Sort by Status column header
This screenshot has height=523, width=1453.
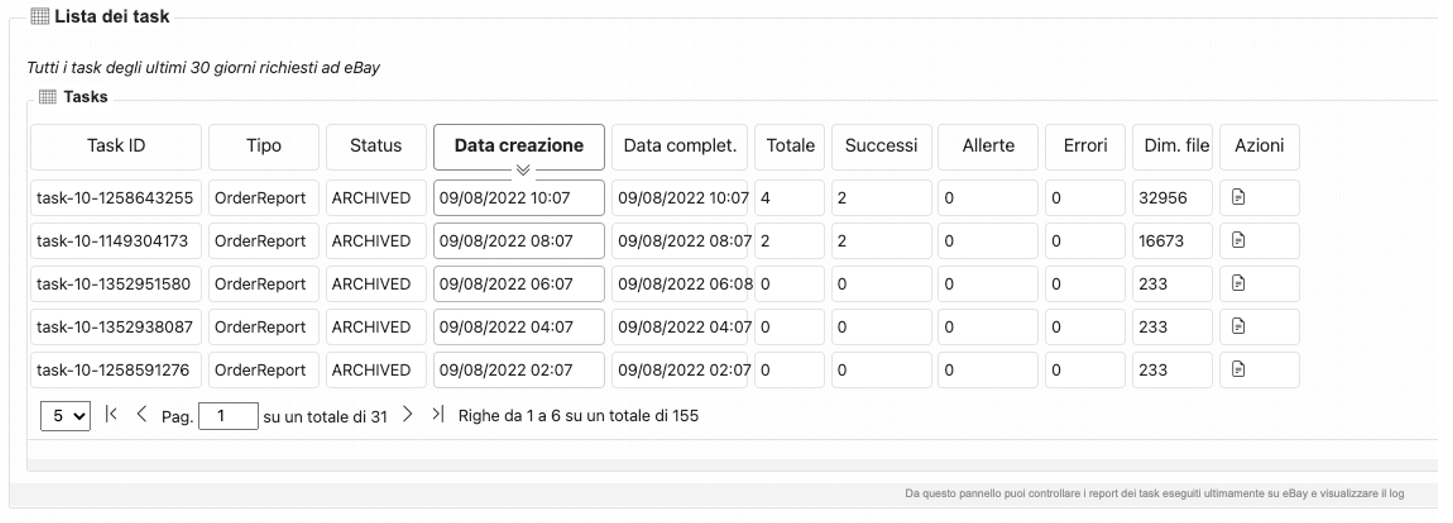point(376,146)
